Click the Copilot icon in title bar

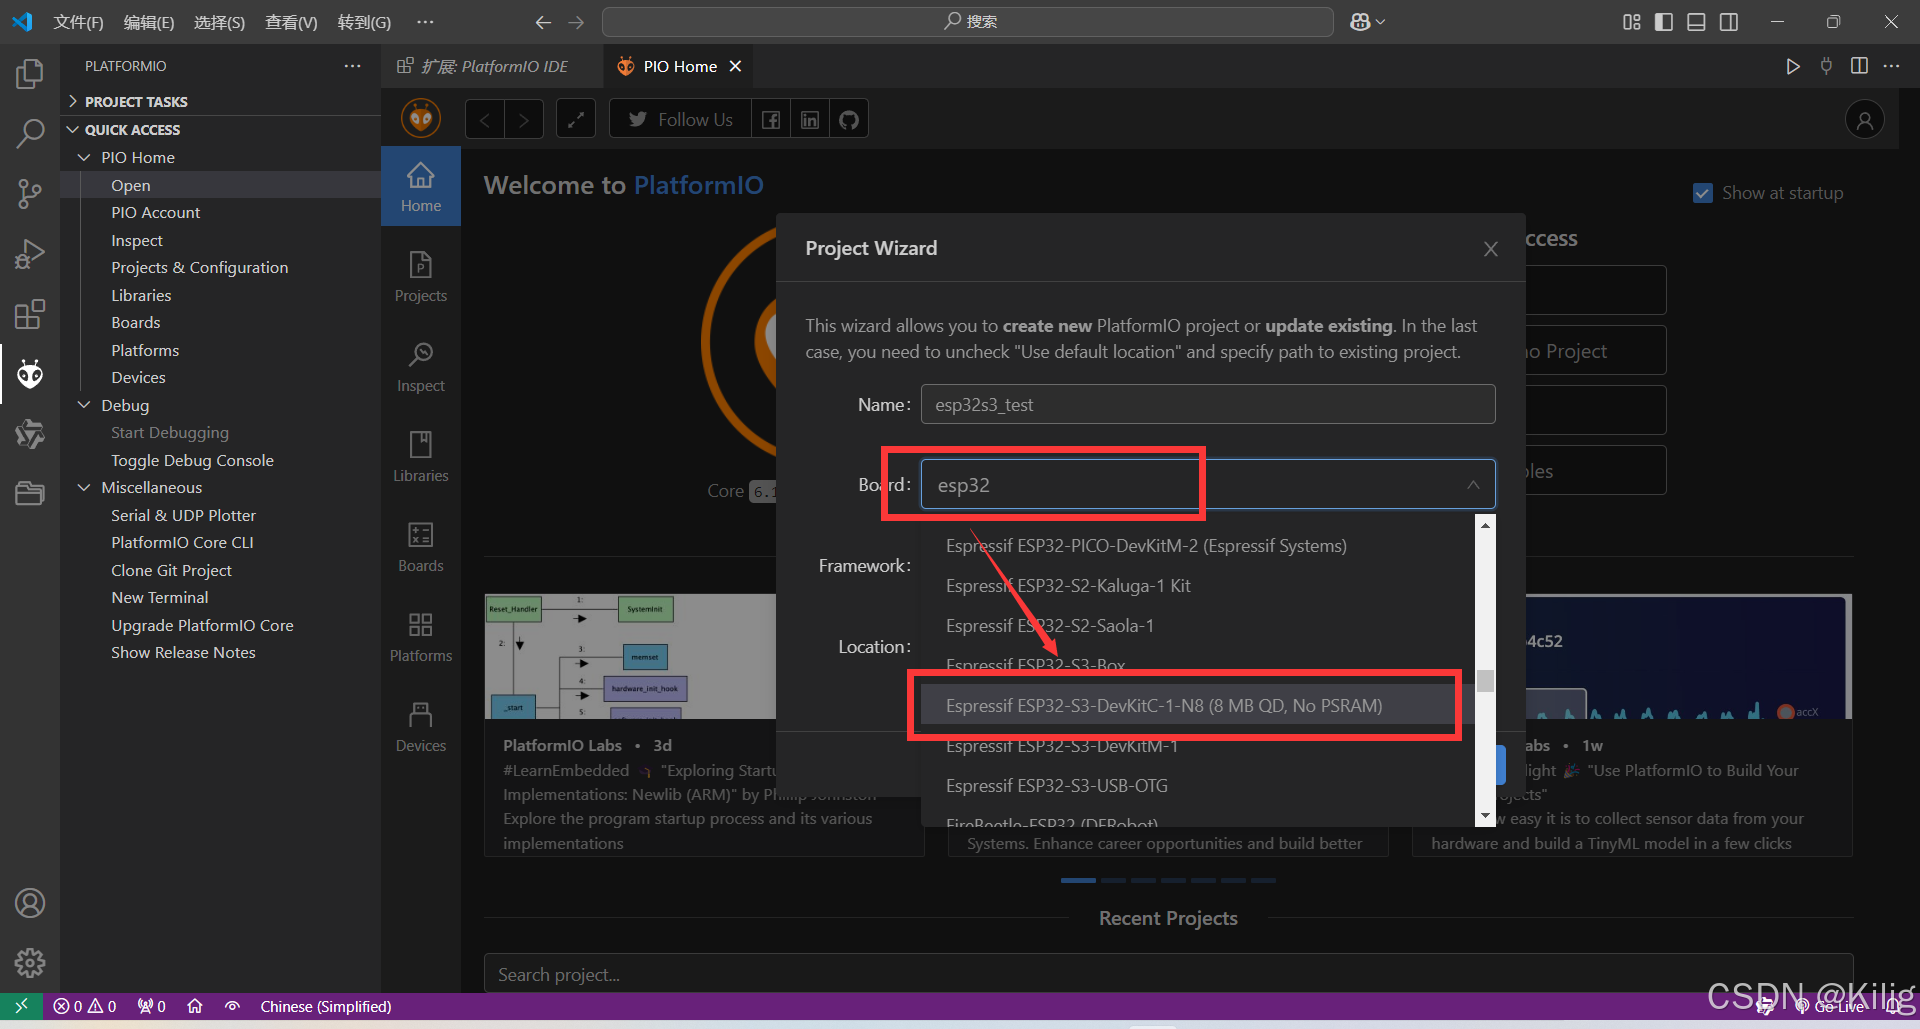1361,22
